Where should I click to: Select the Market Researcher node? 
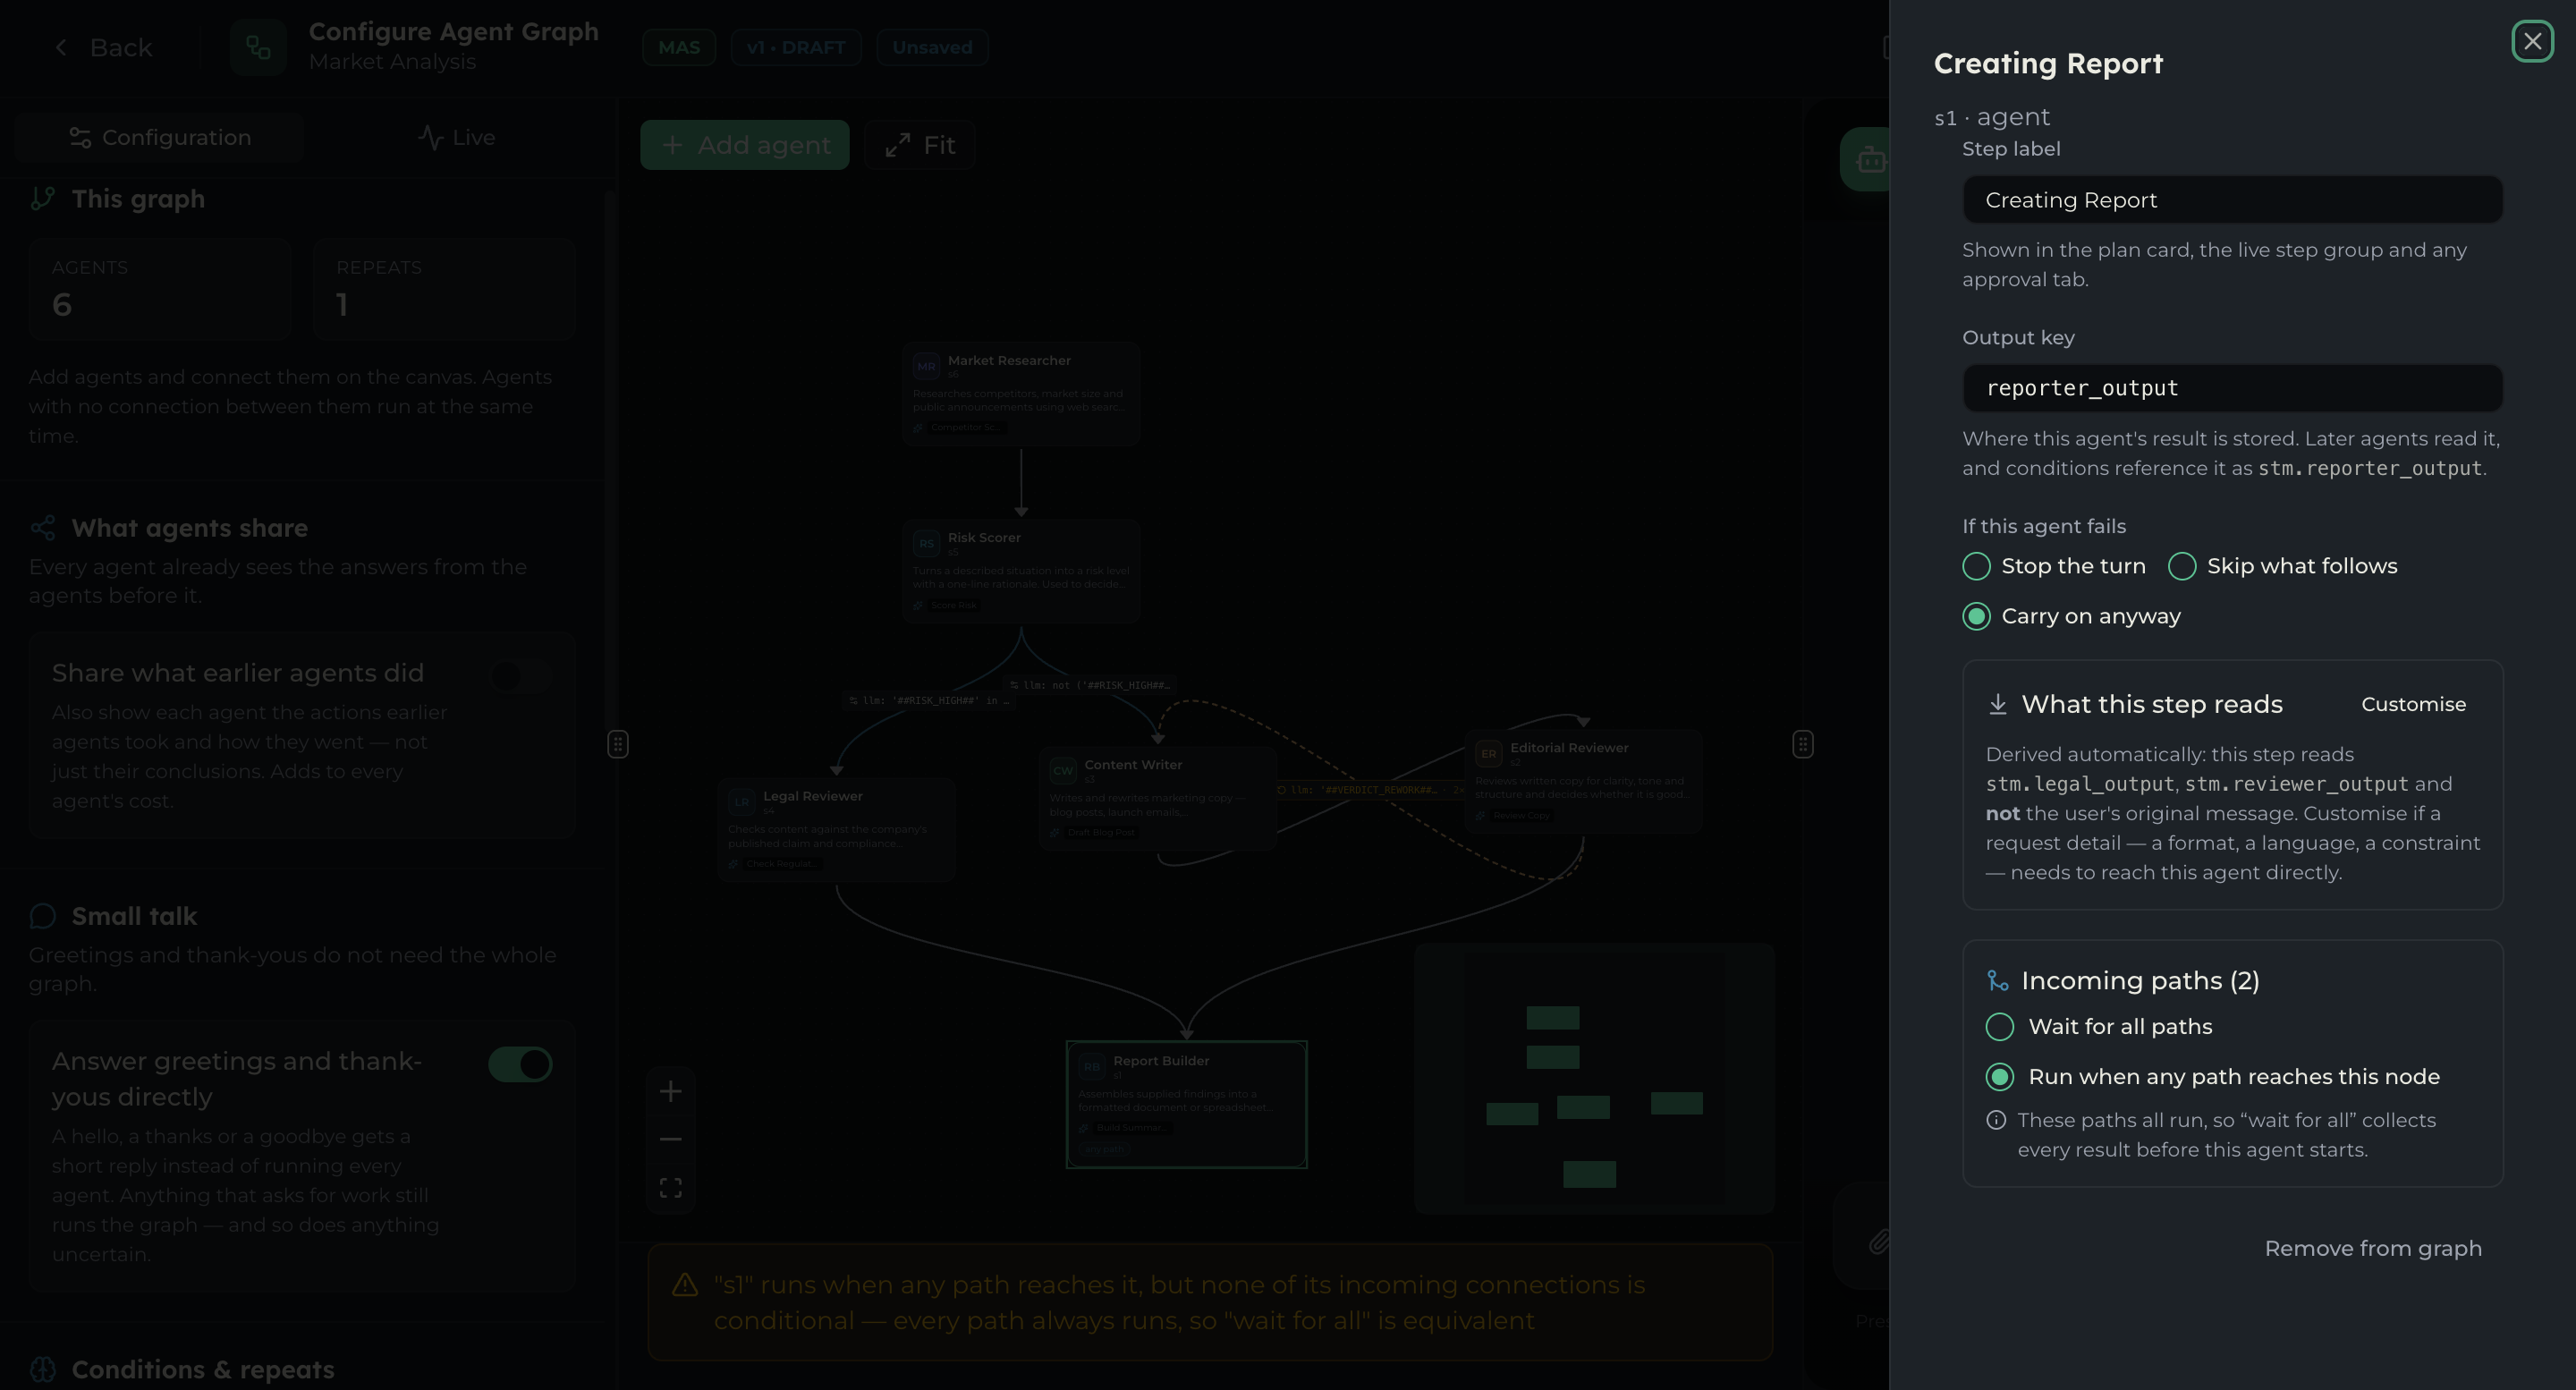click(1021, 394)
